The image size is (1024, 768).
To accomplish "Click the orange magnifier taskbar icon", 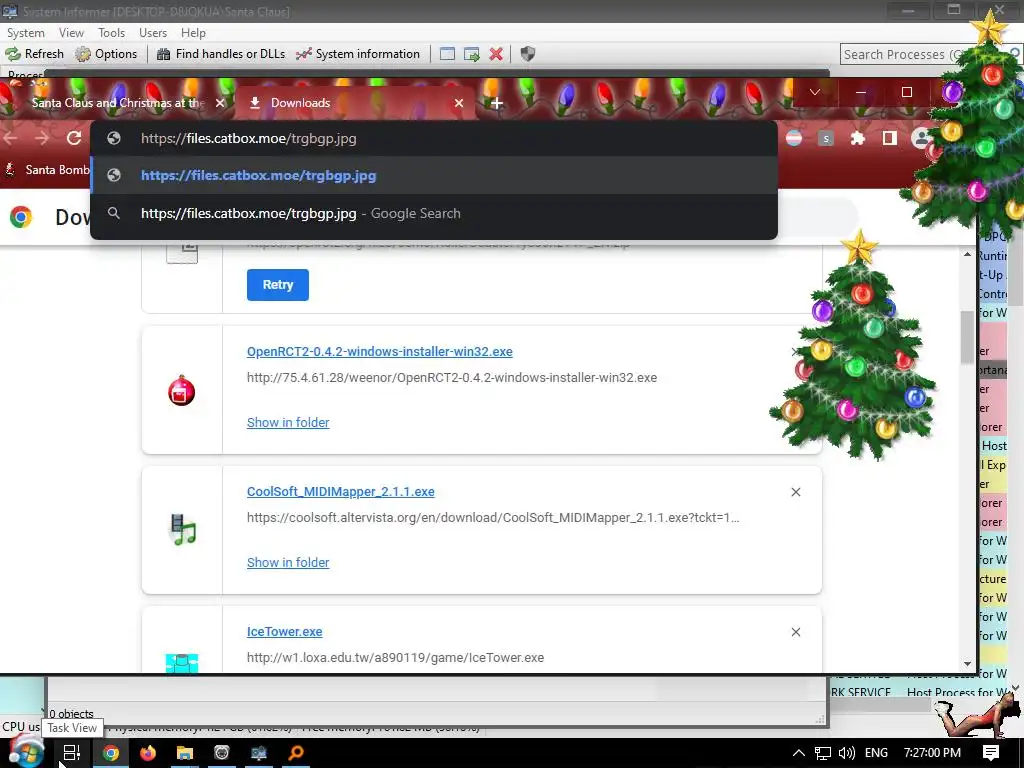I will tap(296, 753).
